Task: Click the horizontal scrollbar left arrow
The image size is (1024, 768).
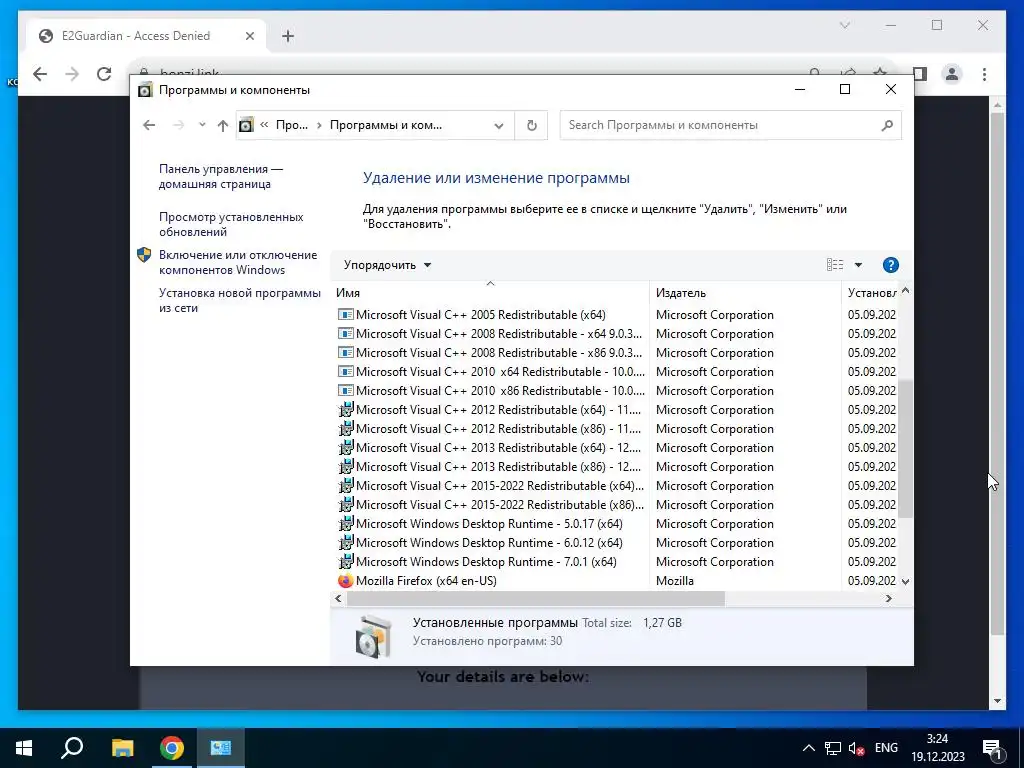Action: 338,598
